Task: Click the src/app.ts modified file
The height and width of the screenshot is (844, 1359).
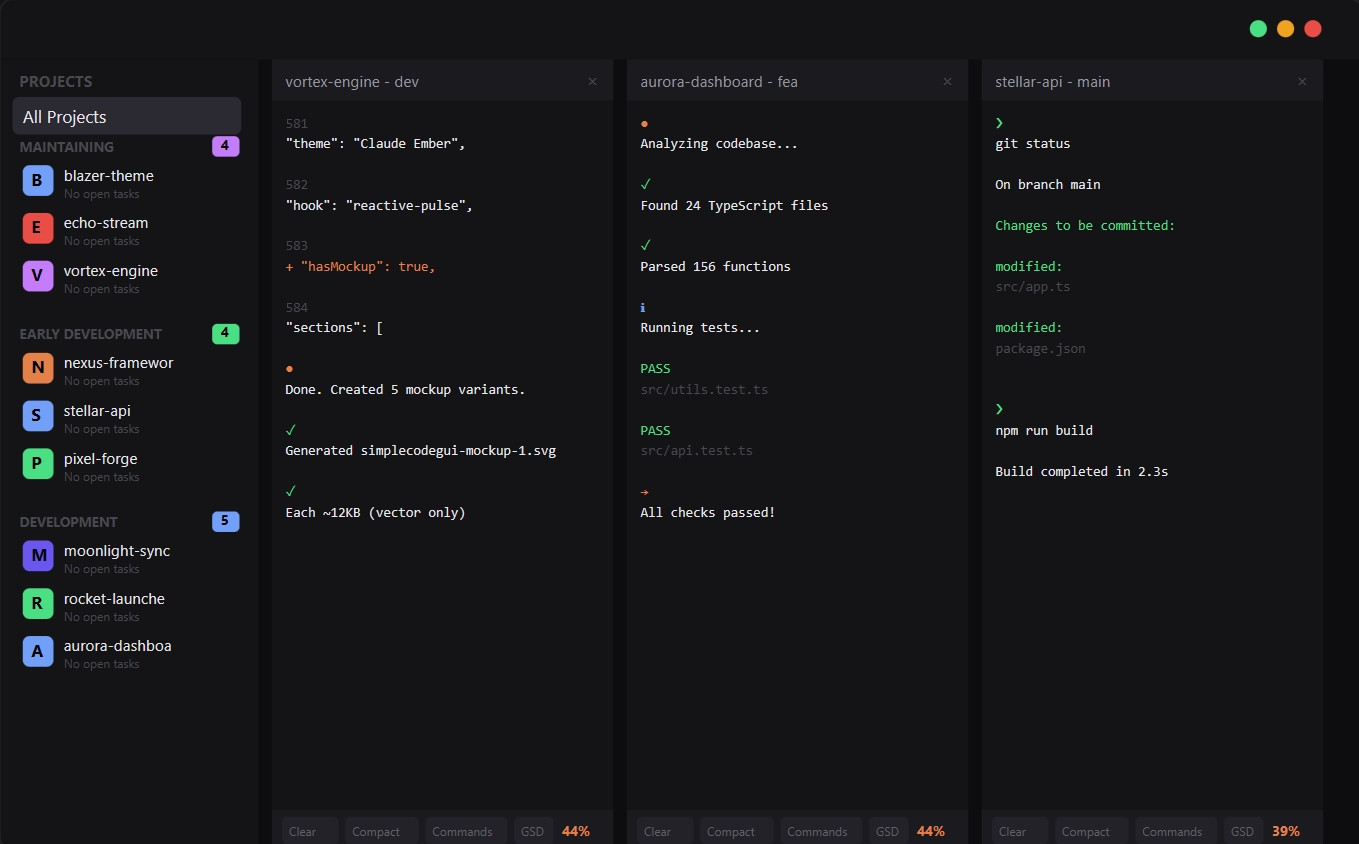Action: click(x=1033, y=287)
